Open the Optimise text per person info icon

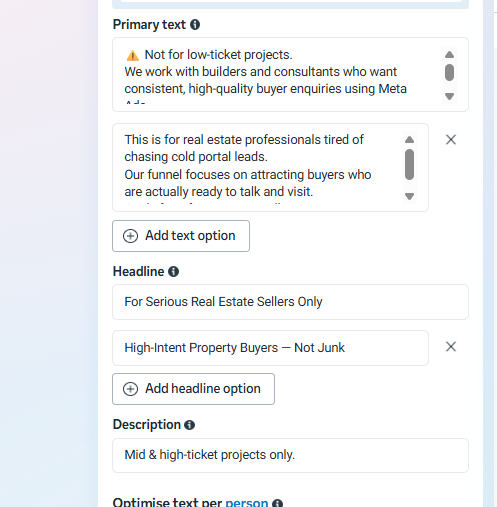point(277,504)
